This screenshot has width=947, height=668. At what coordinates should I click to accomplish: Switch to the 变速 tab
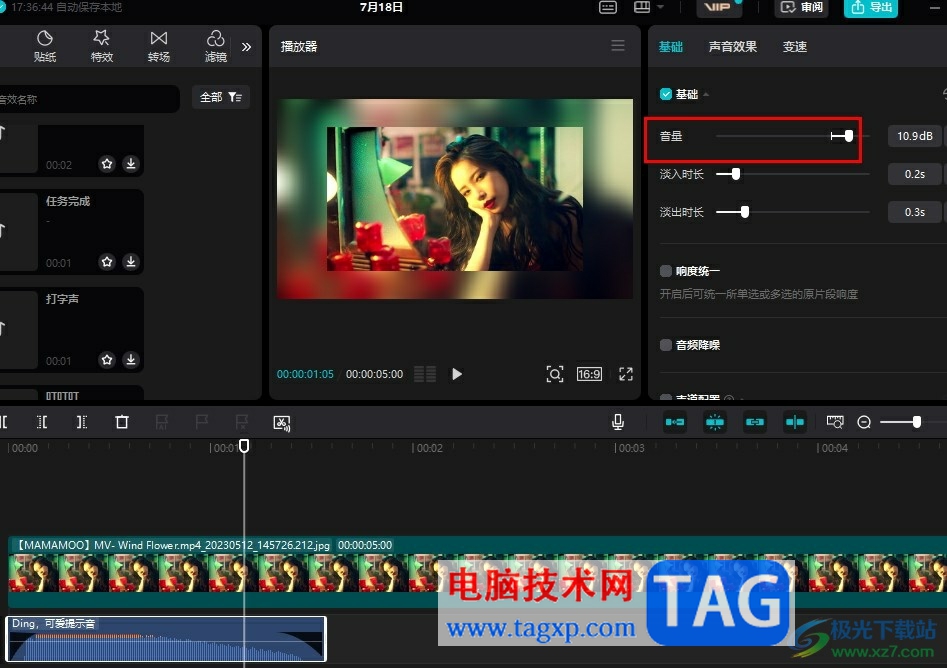pos(795,47)
